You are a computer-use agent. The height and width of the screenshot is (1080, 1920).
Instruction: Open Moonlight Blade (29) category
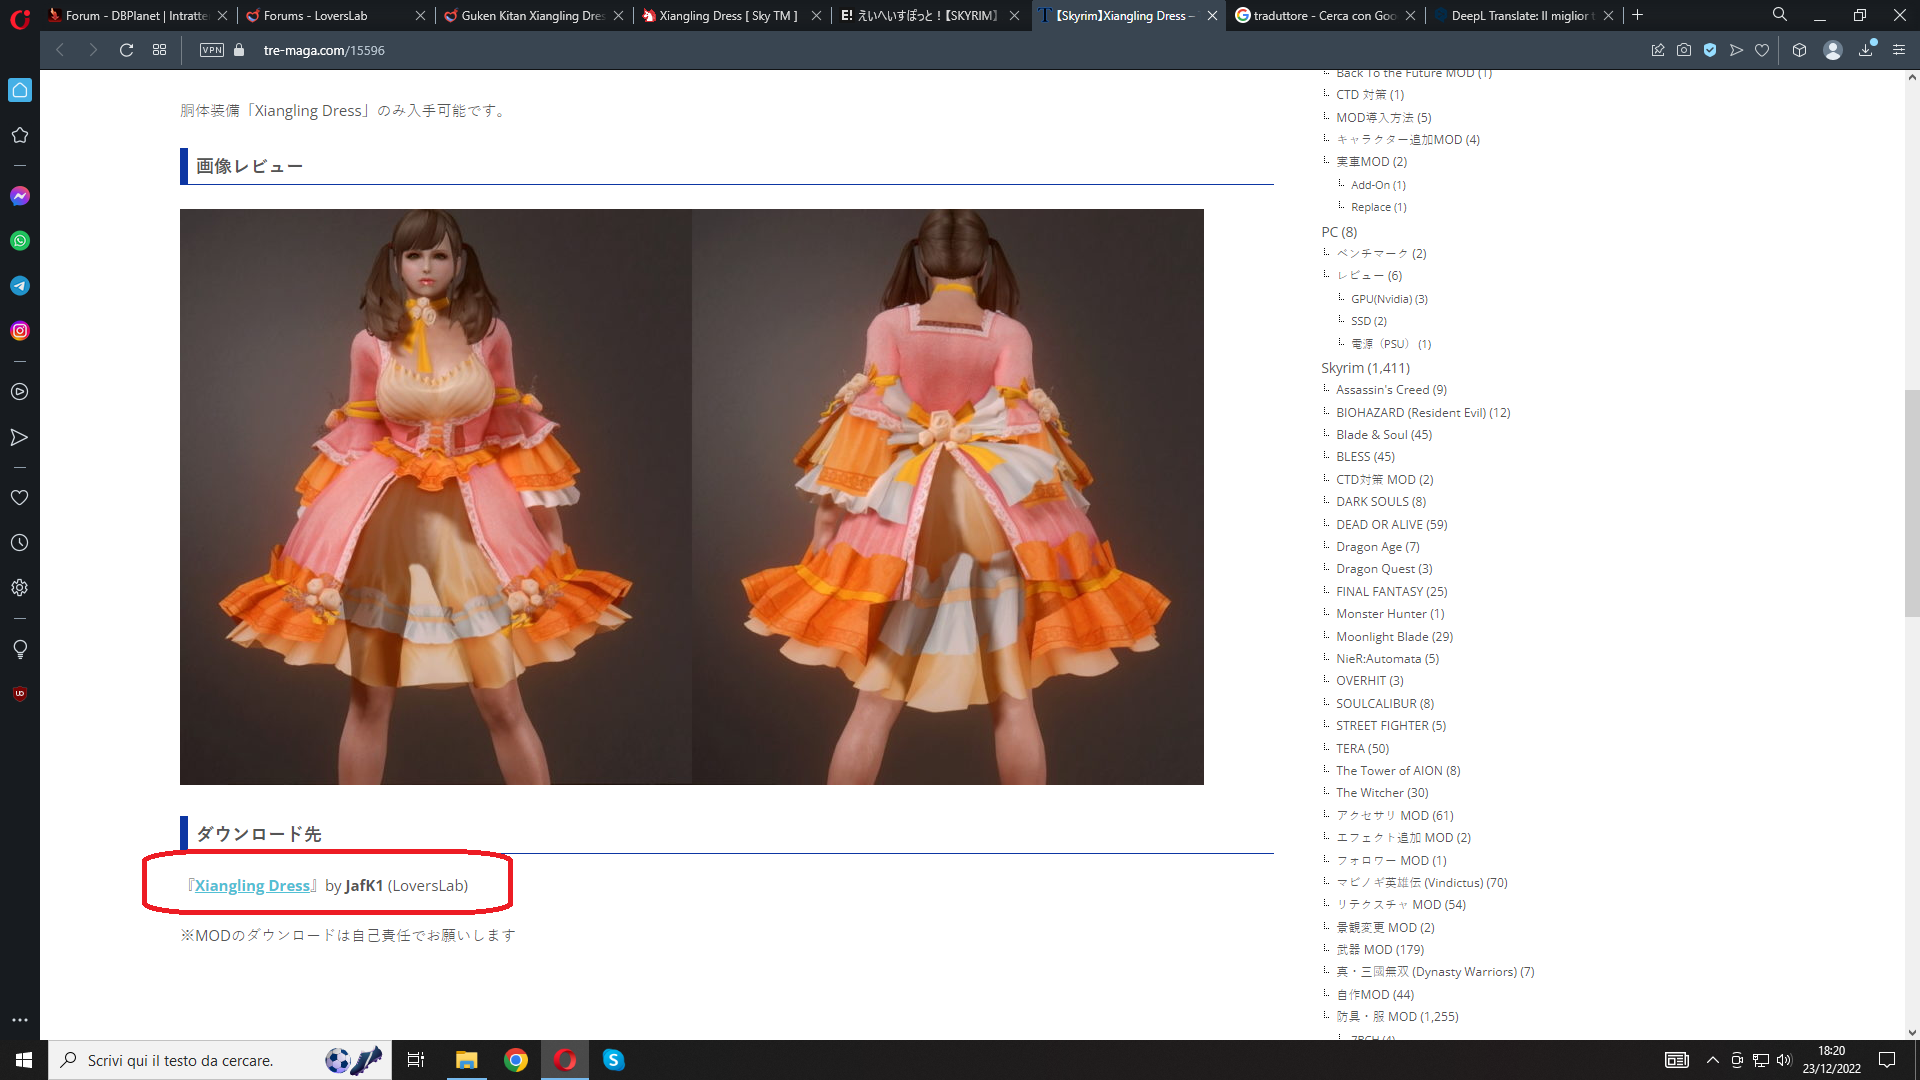1394,637
